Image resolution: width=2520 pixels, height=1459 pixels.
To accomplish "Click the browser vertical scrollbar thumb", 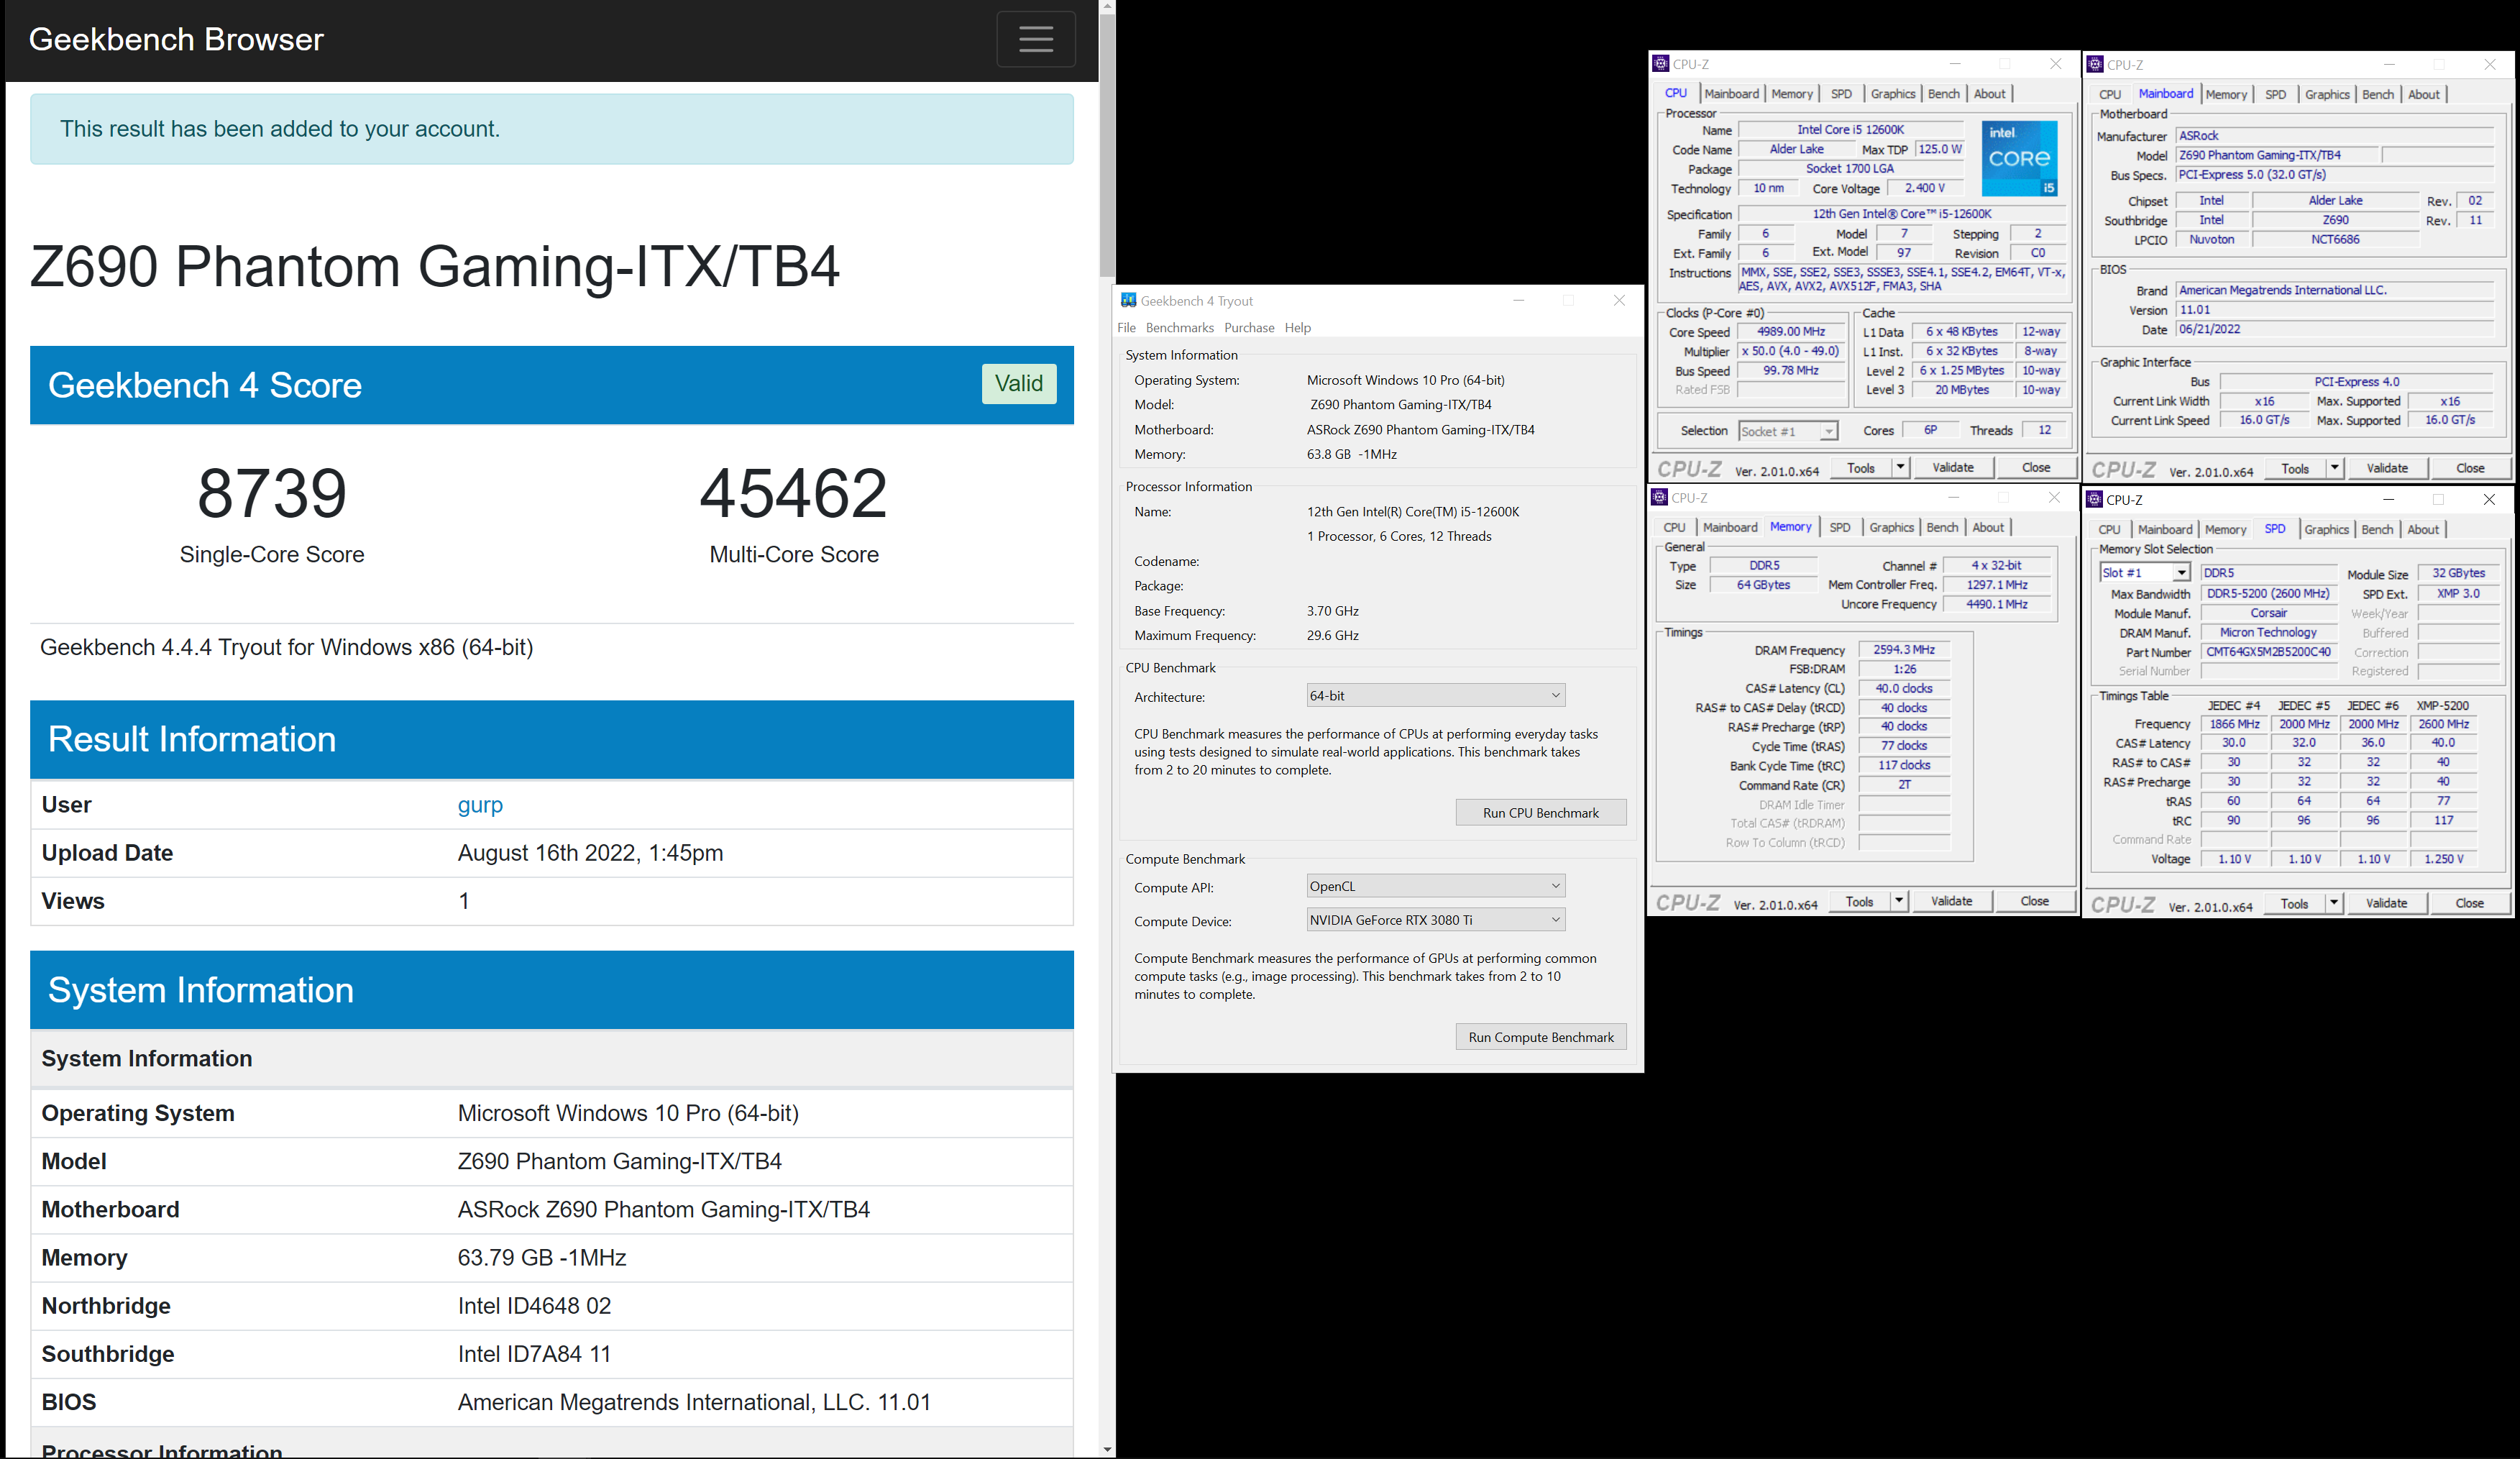I will [x=1106, y=145].
